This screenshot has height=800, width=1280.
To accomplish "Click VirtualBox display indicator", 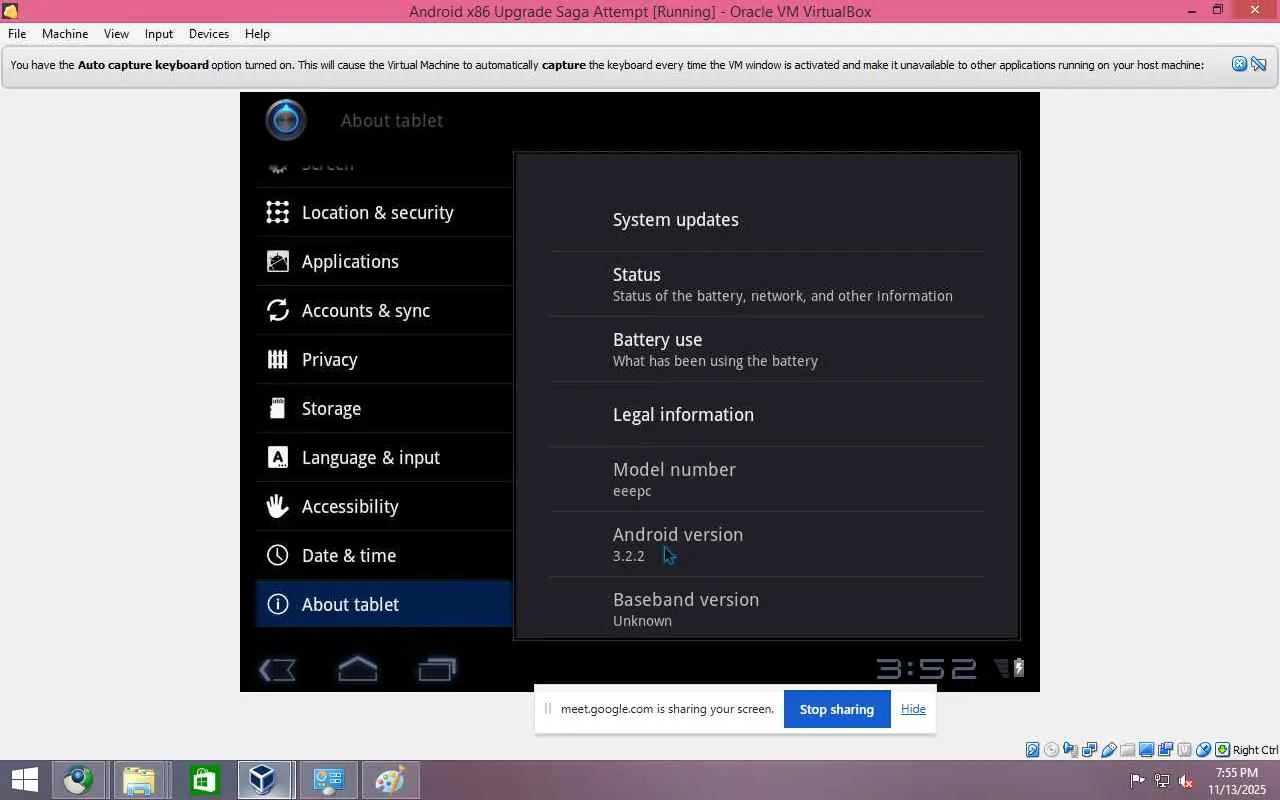I will [1146, 750].
